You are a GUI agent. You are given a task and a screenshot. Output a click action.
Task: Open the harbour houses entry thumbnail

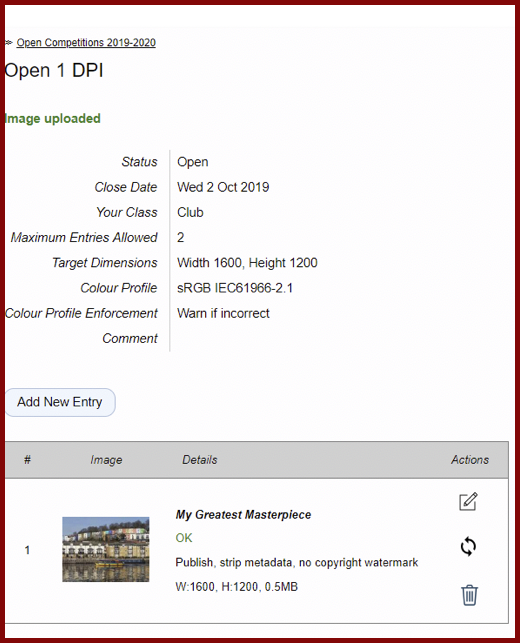click(106, 550)
